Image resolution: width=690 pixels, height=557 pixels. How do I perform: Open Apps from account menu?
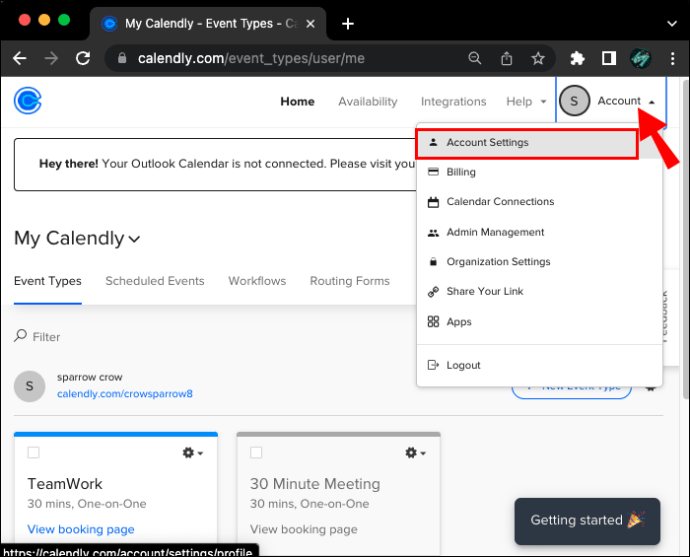coord(539,322)
